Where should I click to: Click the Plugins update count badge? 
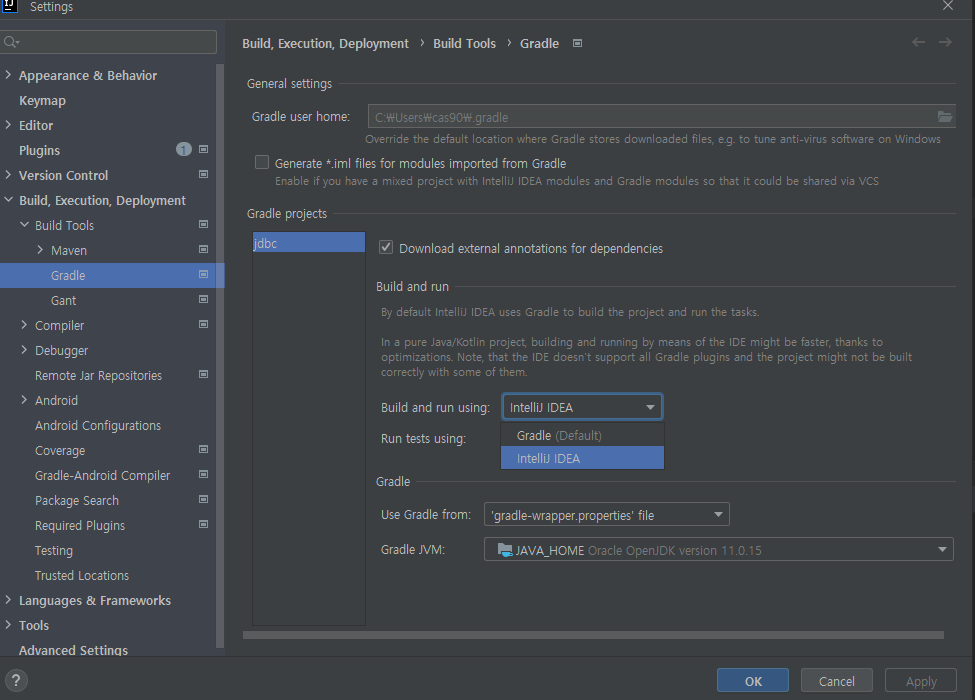tap(183, 149)
